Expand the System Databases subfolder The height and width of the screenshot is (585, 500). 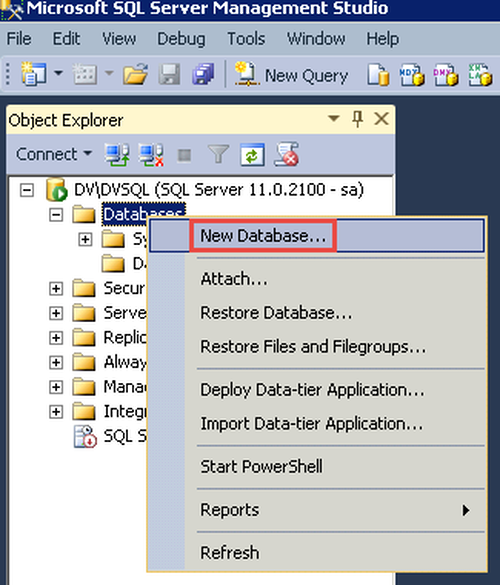(85, 239)
